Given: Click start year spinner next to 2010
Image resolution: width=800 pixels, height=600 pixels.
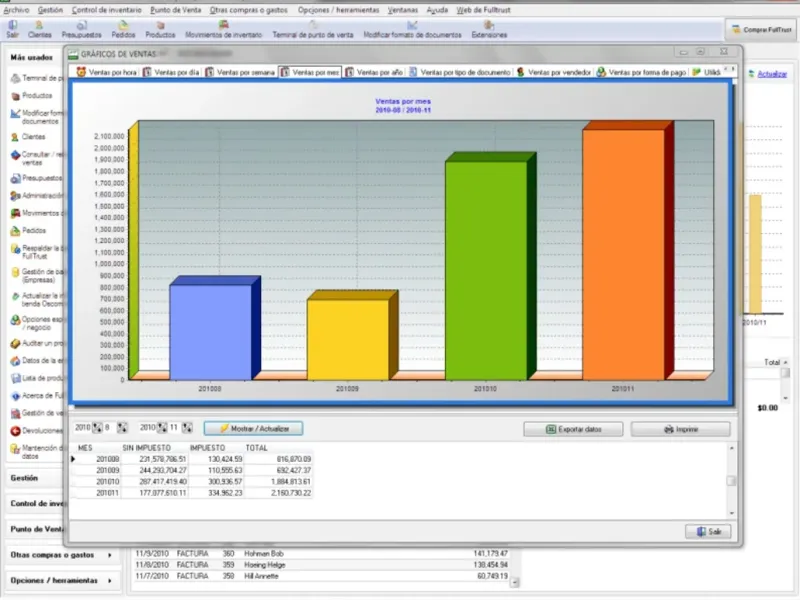Looking at the screenshot, I should click(x=97, y=428).
